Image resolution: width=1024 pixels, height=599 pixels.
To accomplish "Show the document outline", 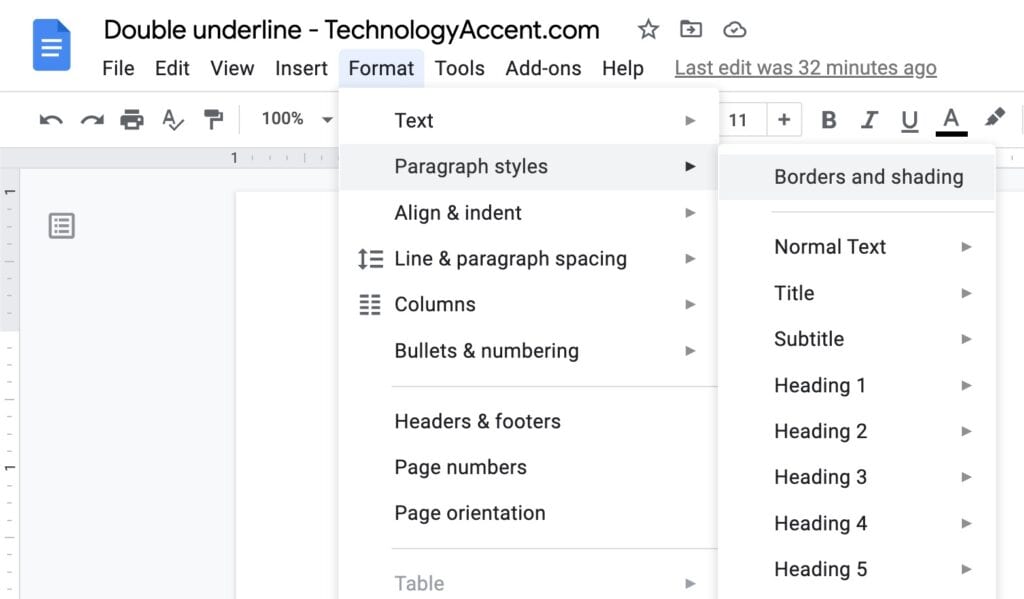I will [61, 226].
